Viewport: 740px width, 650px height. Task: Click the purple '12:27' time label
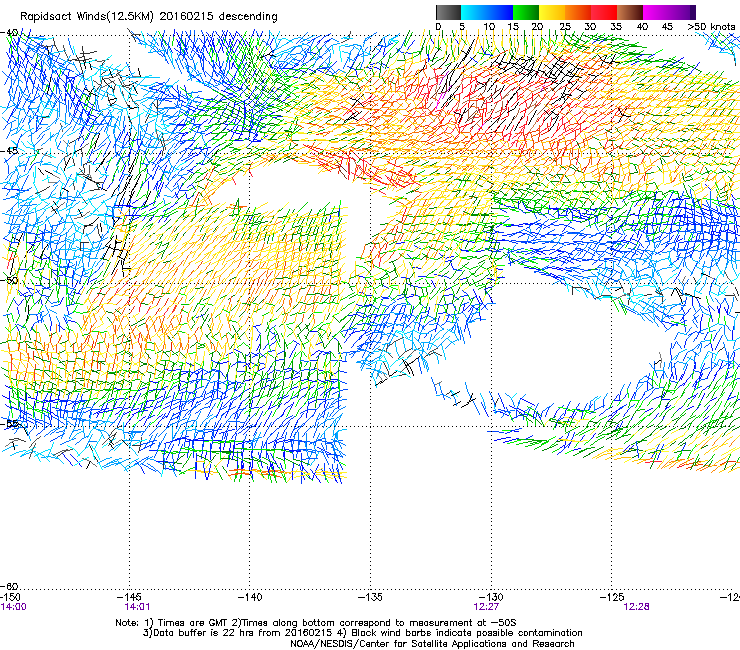[x=486, y=607]
